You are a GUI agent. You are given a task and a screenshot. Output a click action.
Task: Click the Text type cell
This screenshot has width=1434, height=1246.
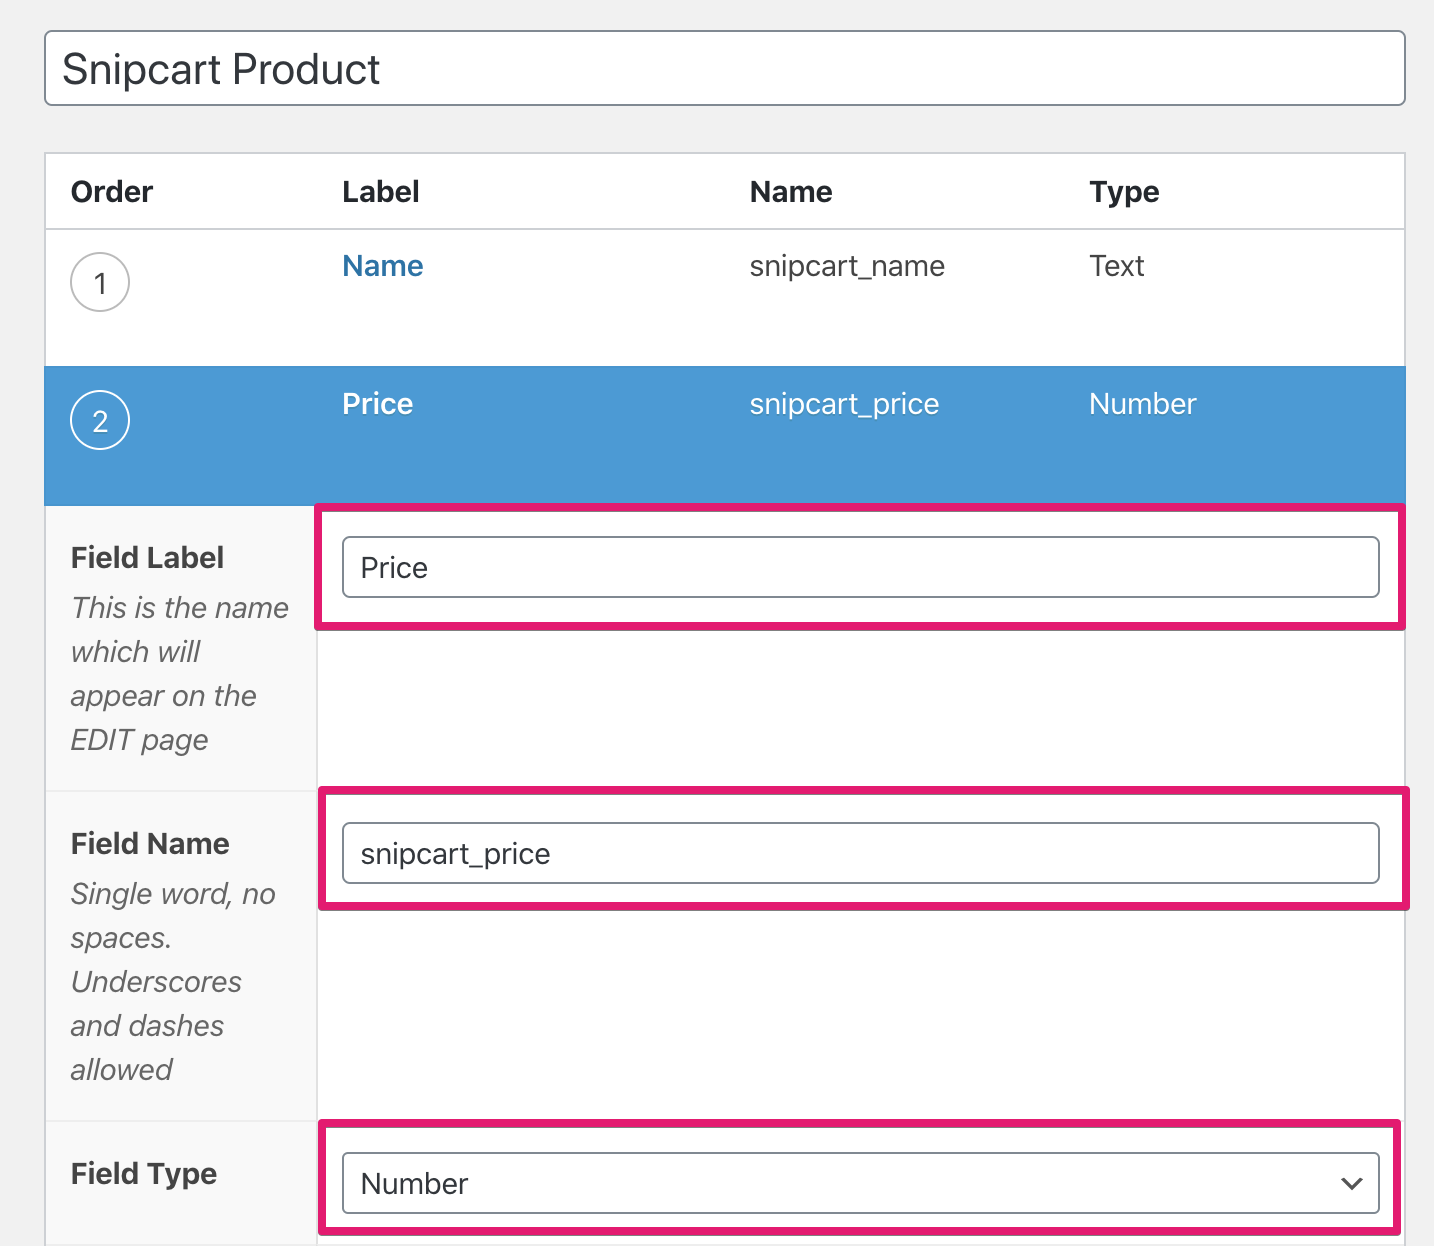pyautogui.click(x=1116, y=266)
